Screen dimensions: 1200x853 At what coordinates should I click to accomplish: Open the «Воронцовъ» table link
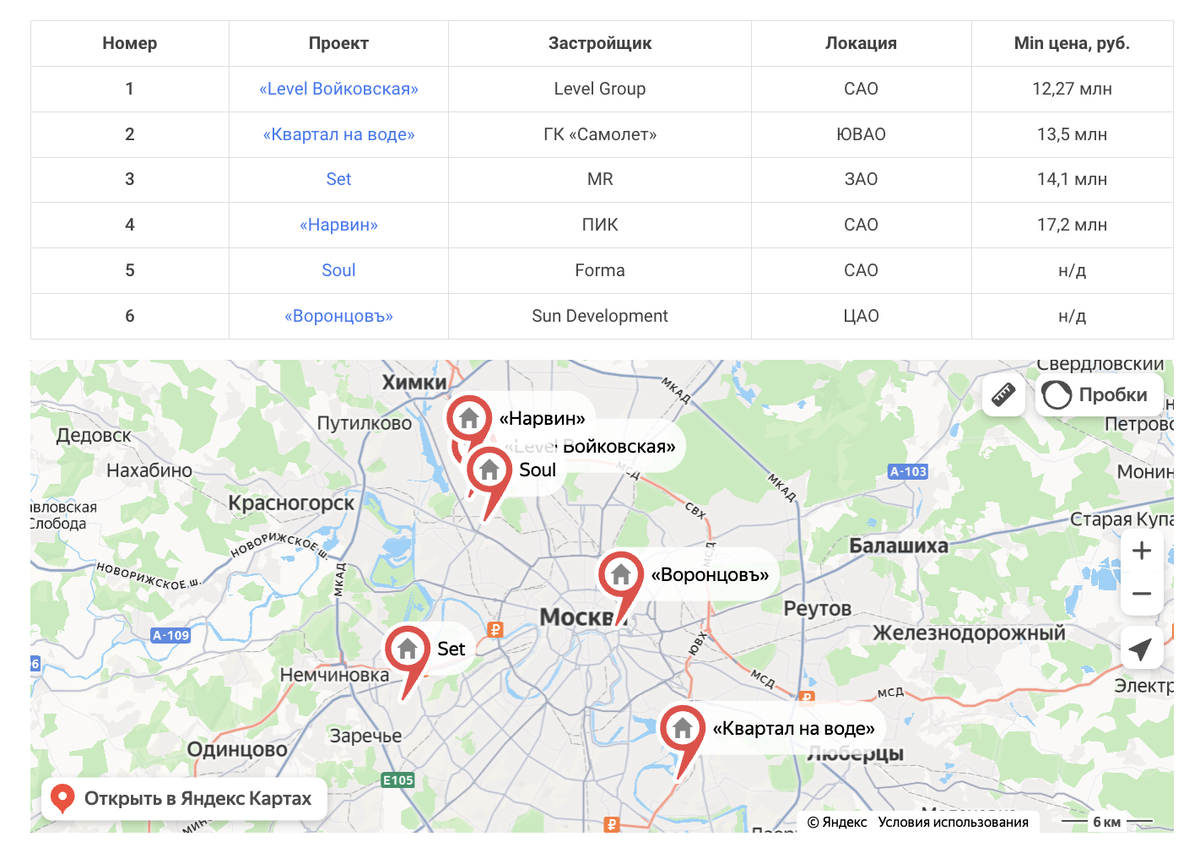pos(339,316)
